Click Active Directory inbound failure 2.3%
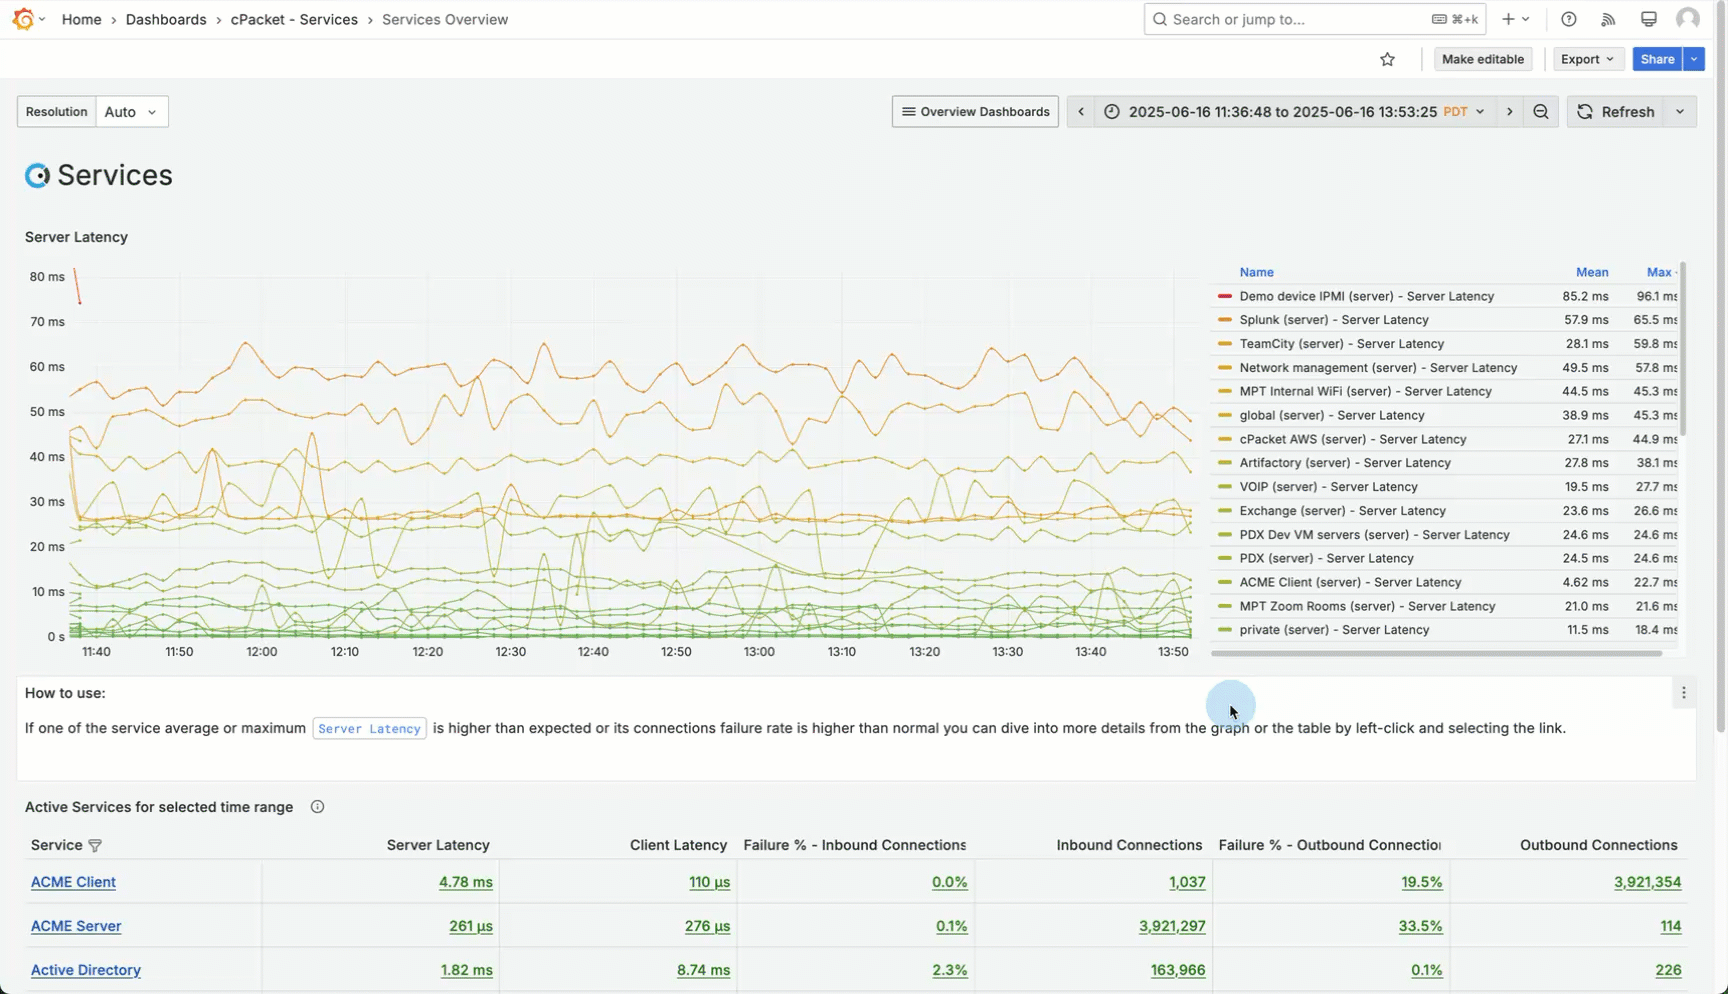The image size is (1728, 994). pyautogui.click(x=950, y=970)
